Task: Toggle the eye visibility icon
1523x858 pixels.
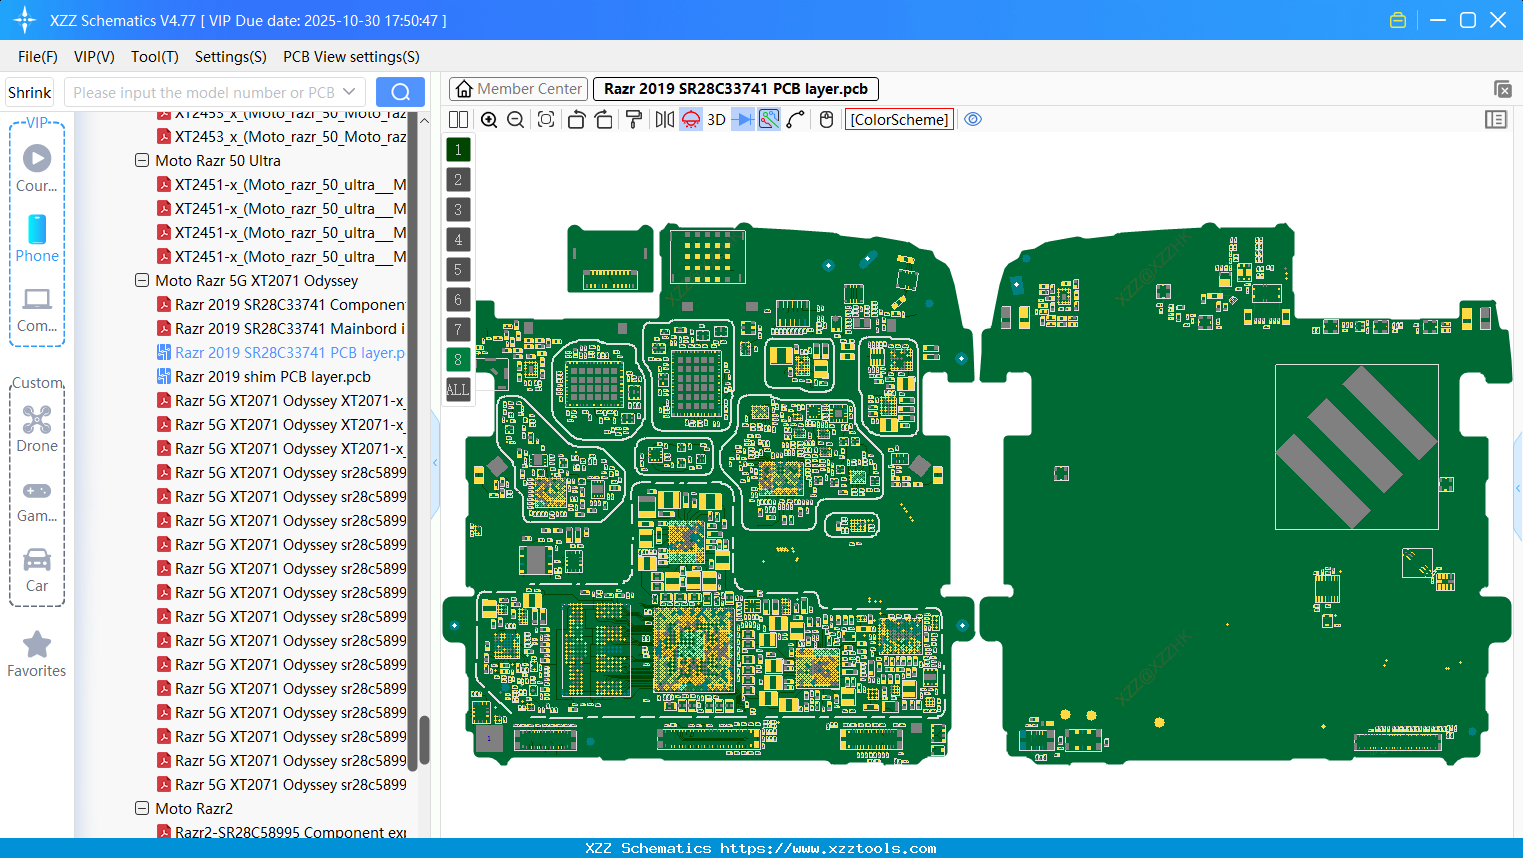Action: coord(973,119)
